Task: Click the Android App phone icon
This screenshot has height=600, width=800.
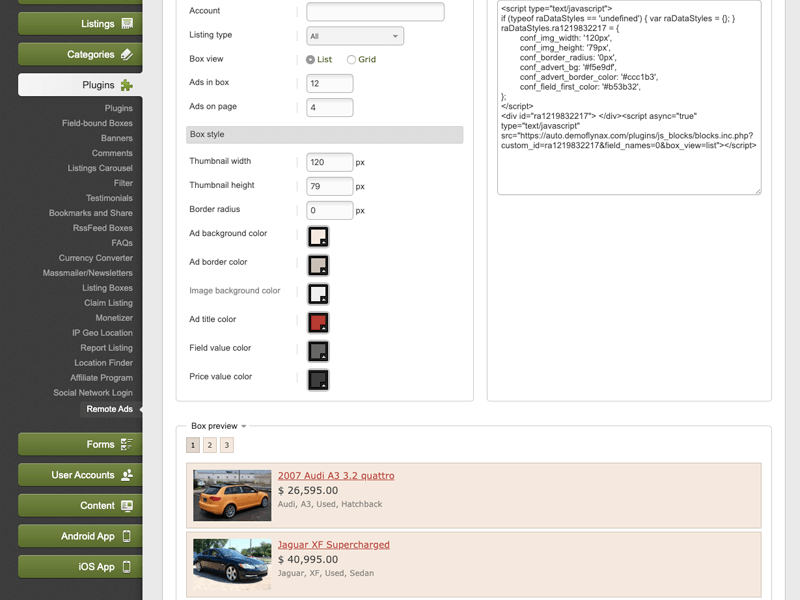Action: 127,536
